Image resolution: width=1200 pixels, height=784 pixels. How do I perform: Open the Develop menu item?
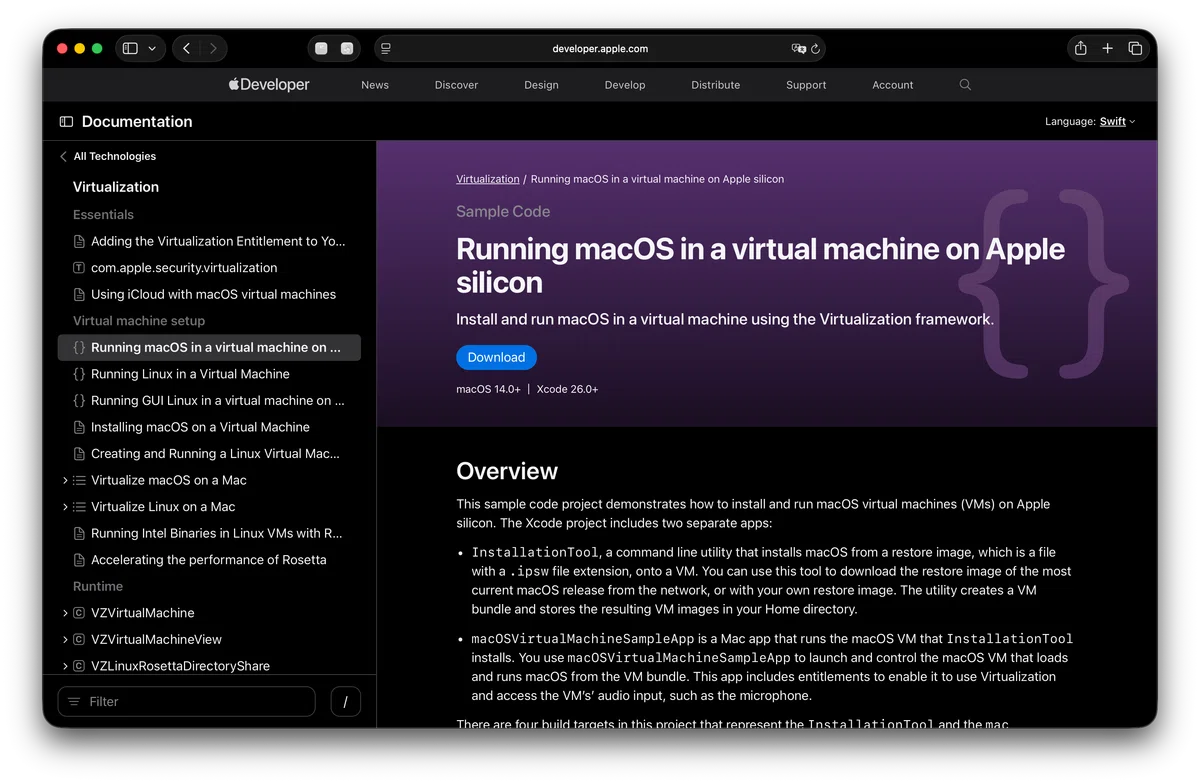coord(625,85)
